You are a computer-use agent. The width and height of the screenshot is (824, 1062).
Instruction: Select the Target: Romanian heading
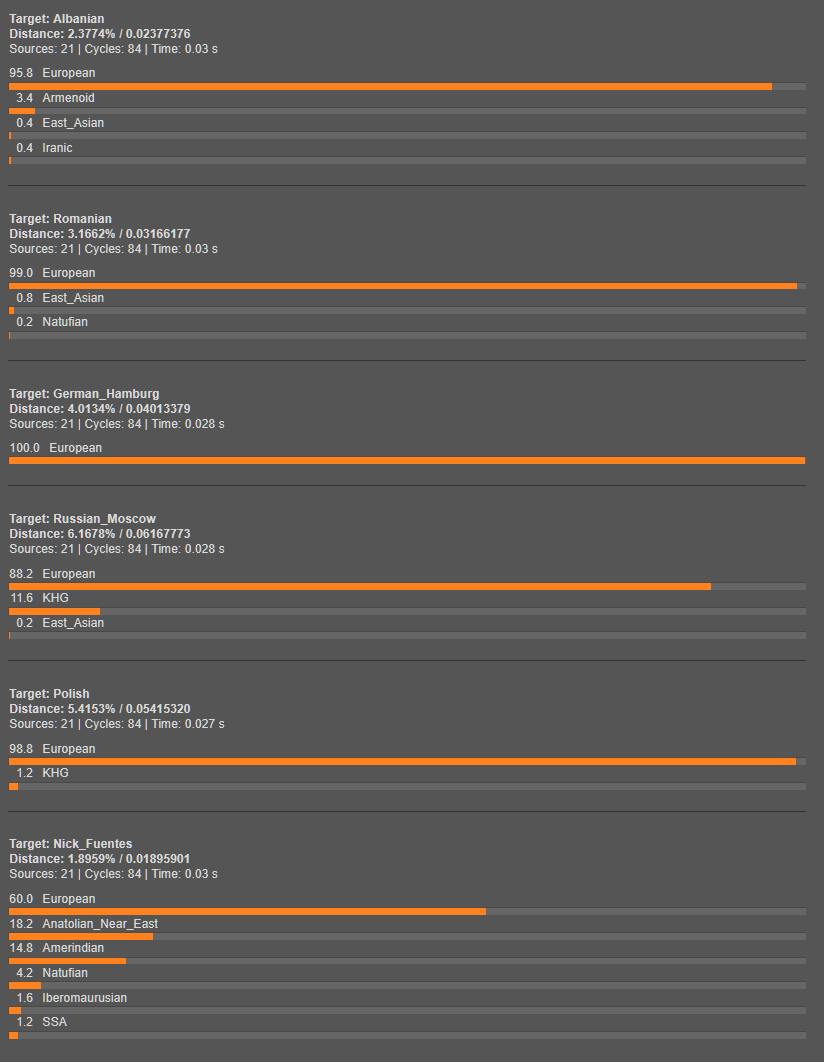click(x=60, y=219)
